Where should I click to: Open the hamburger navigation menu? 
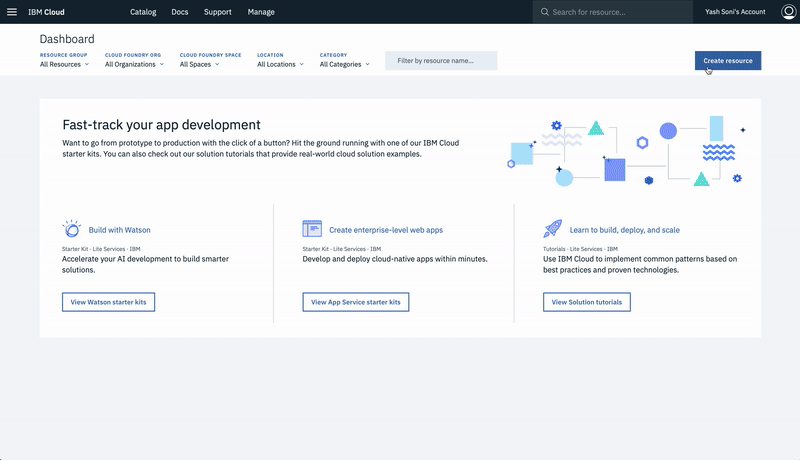tap(12, 12)
